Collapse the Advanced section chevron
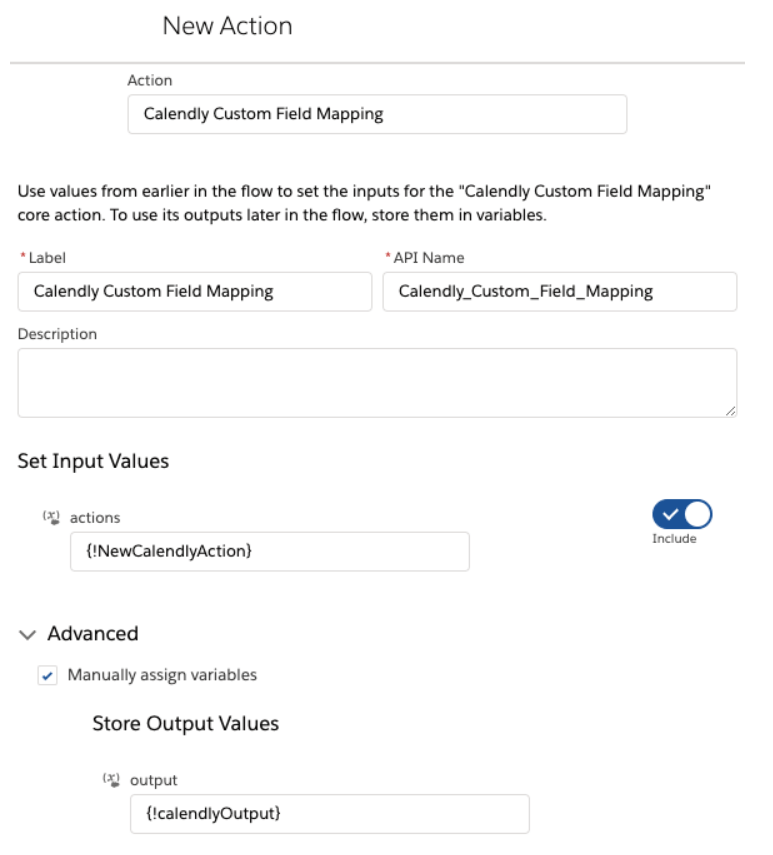773x855 pixels. [27, 635]
